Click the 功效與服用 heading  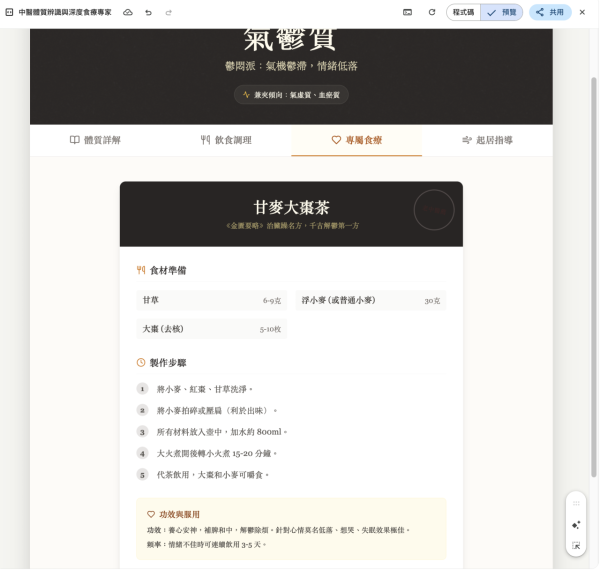pos(179,515)
